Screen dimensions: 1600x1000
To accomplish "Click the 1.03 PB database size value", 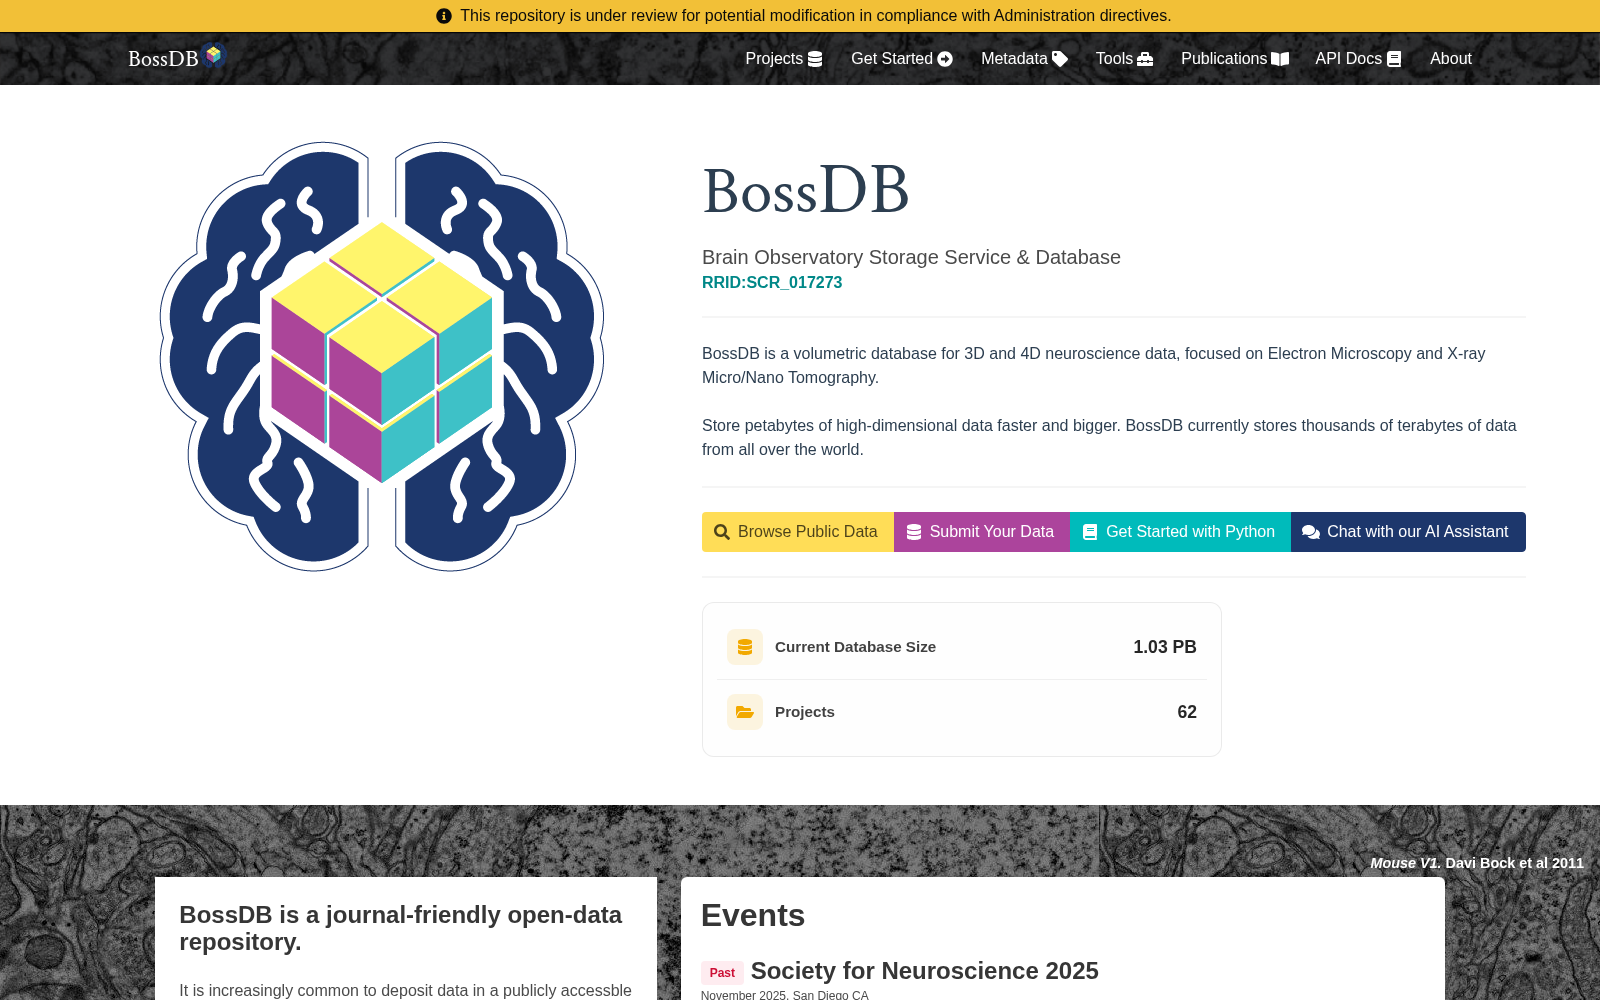I will coord(1165,647).
